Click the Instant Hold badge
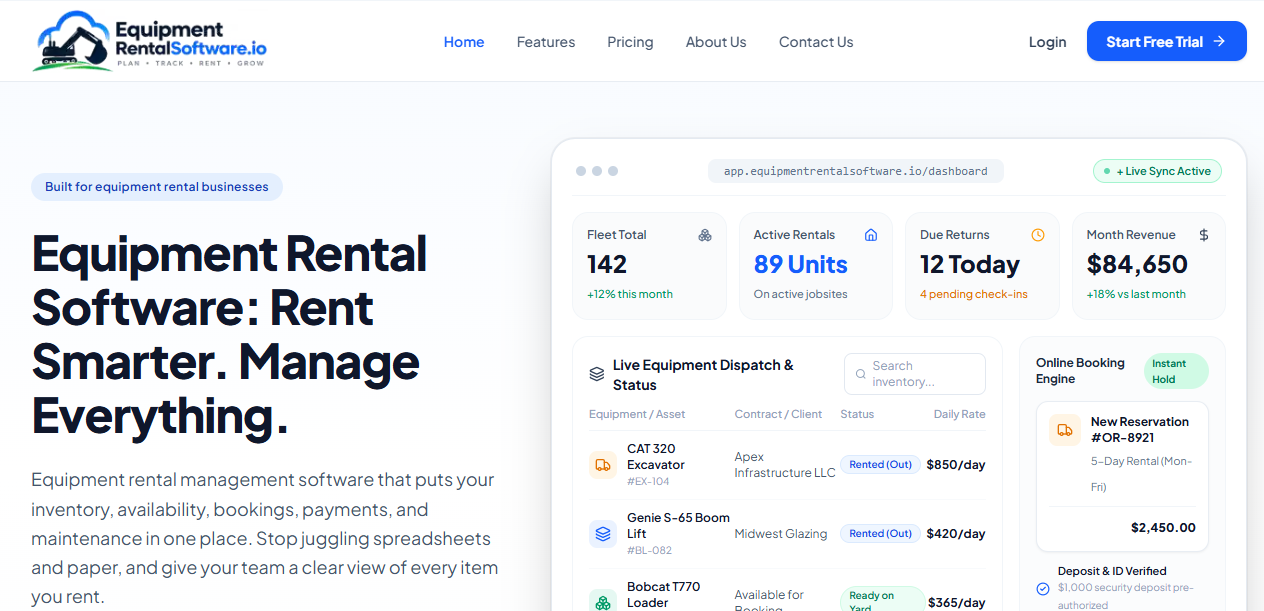1264x611 pixels. [1176, 371]
